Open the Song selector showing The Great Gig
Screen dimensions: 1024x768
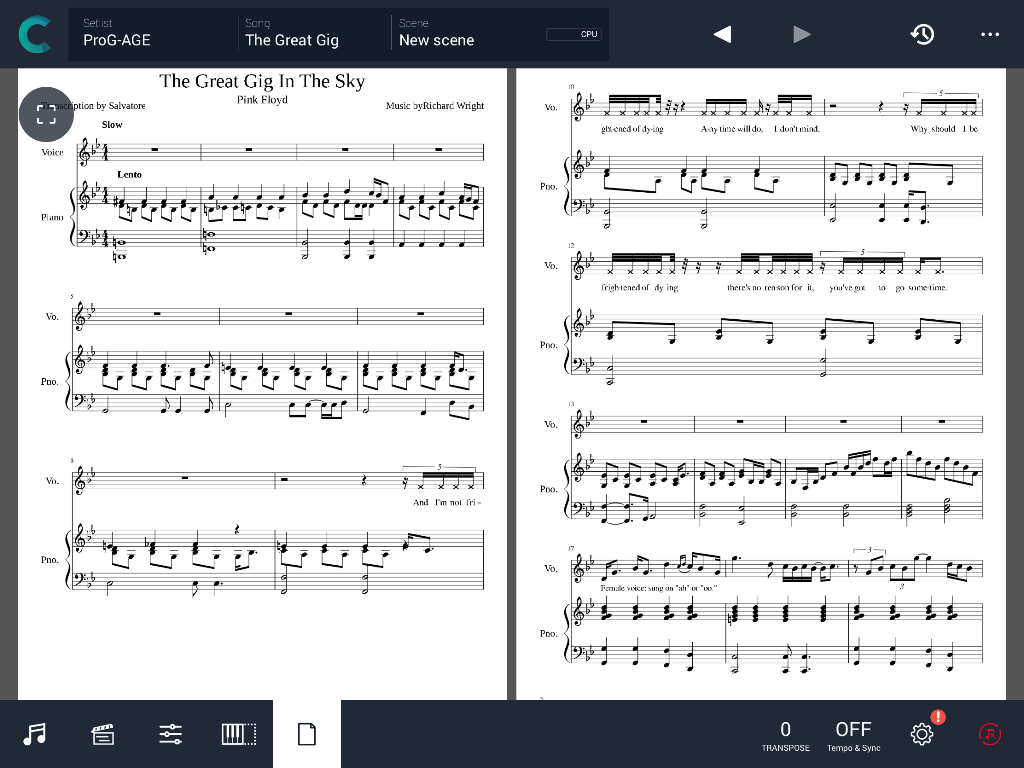pyautogui.click(x=315, y=34)
